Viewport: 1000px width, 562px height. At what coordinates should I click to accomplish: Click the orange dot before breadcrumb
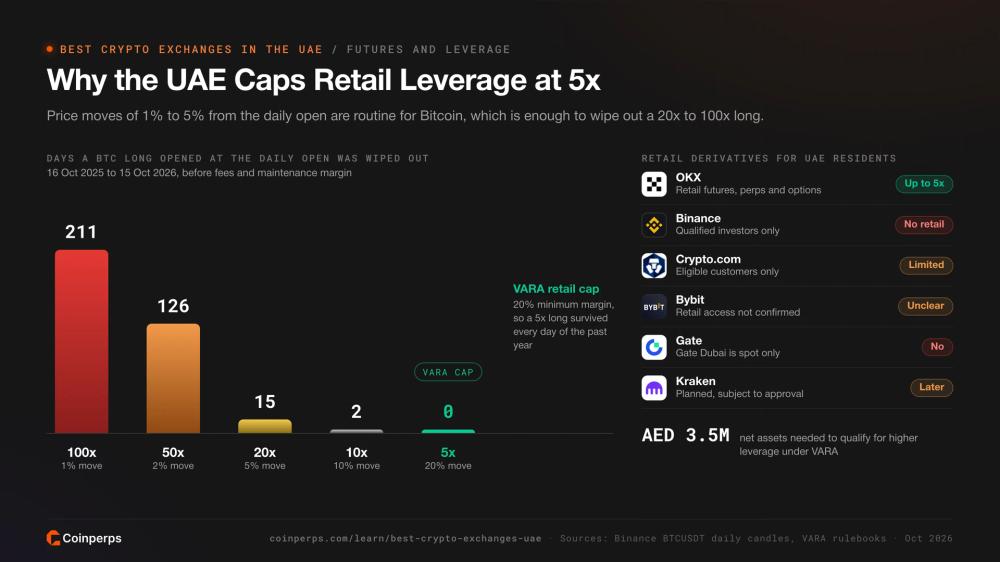coord(50,49)
